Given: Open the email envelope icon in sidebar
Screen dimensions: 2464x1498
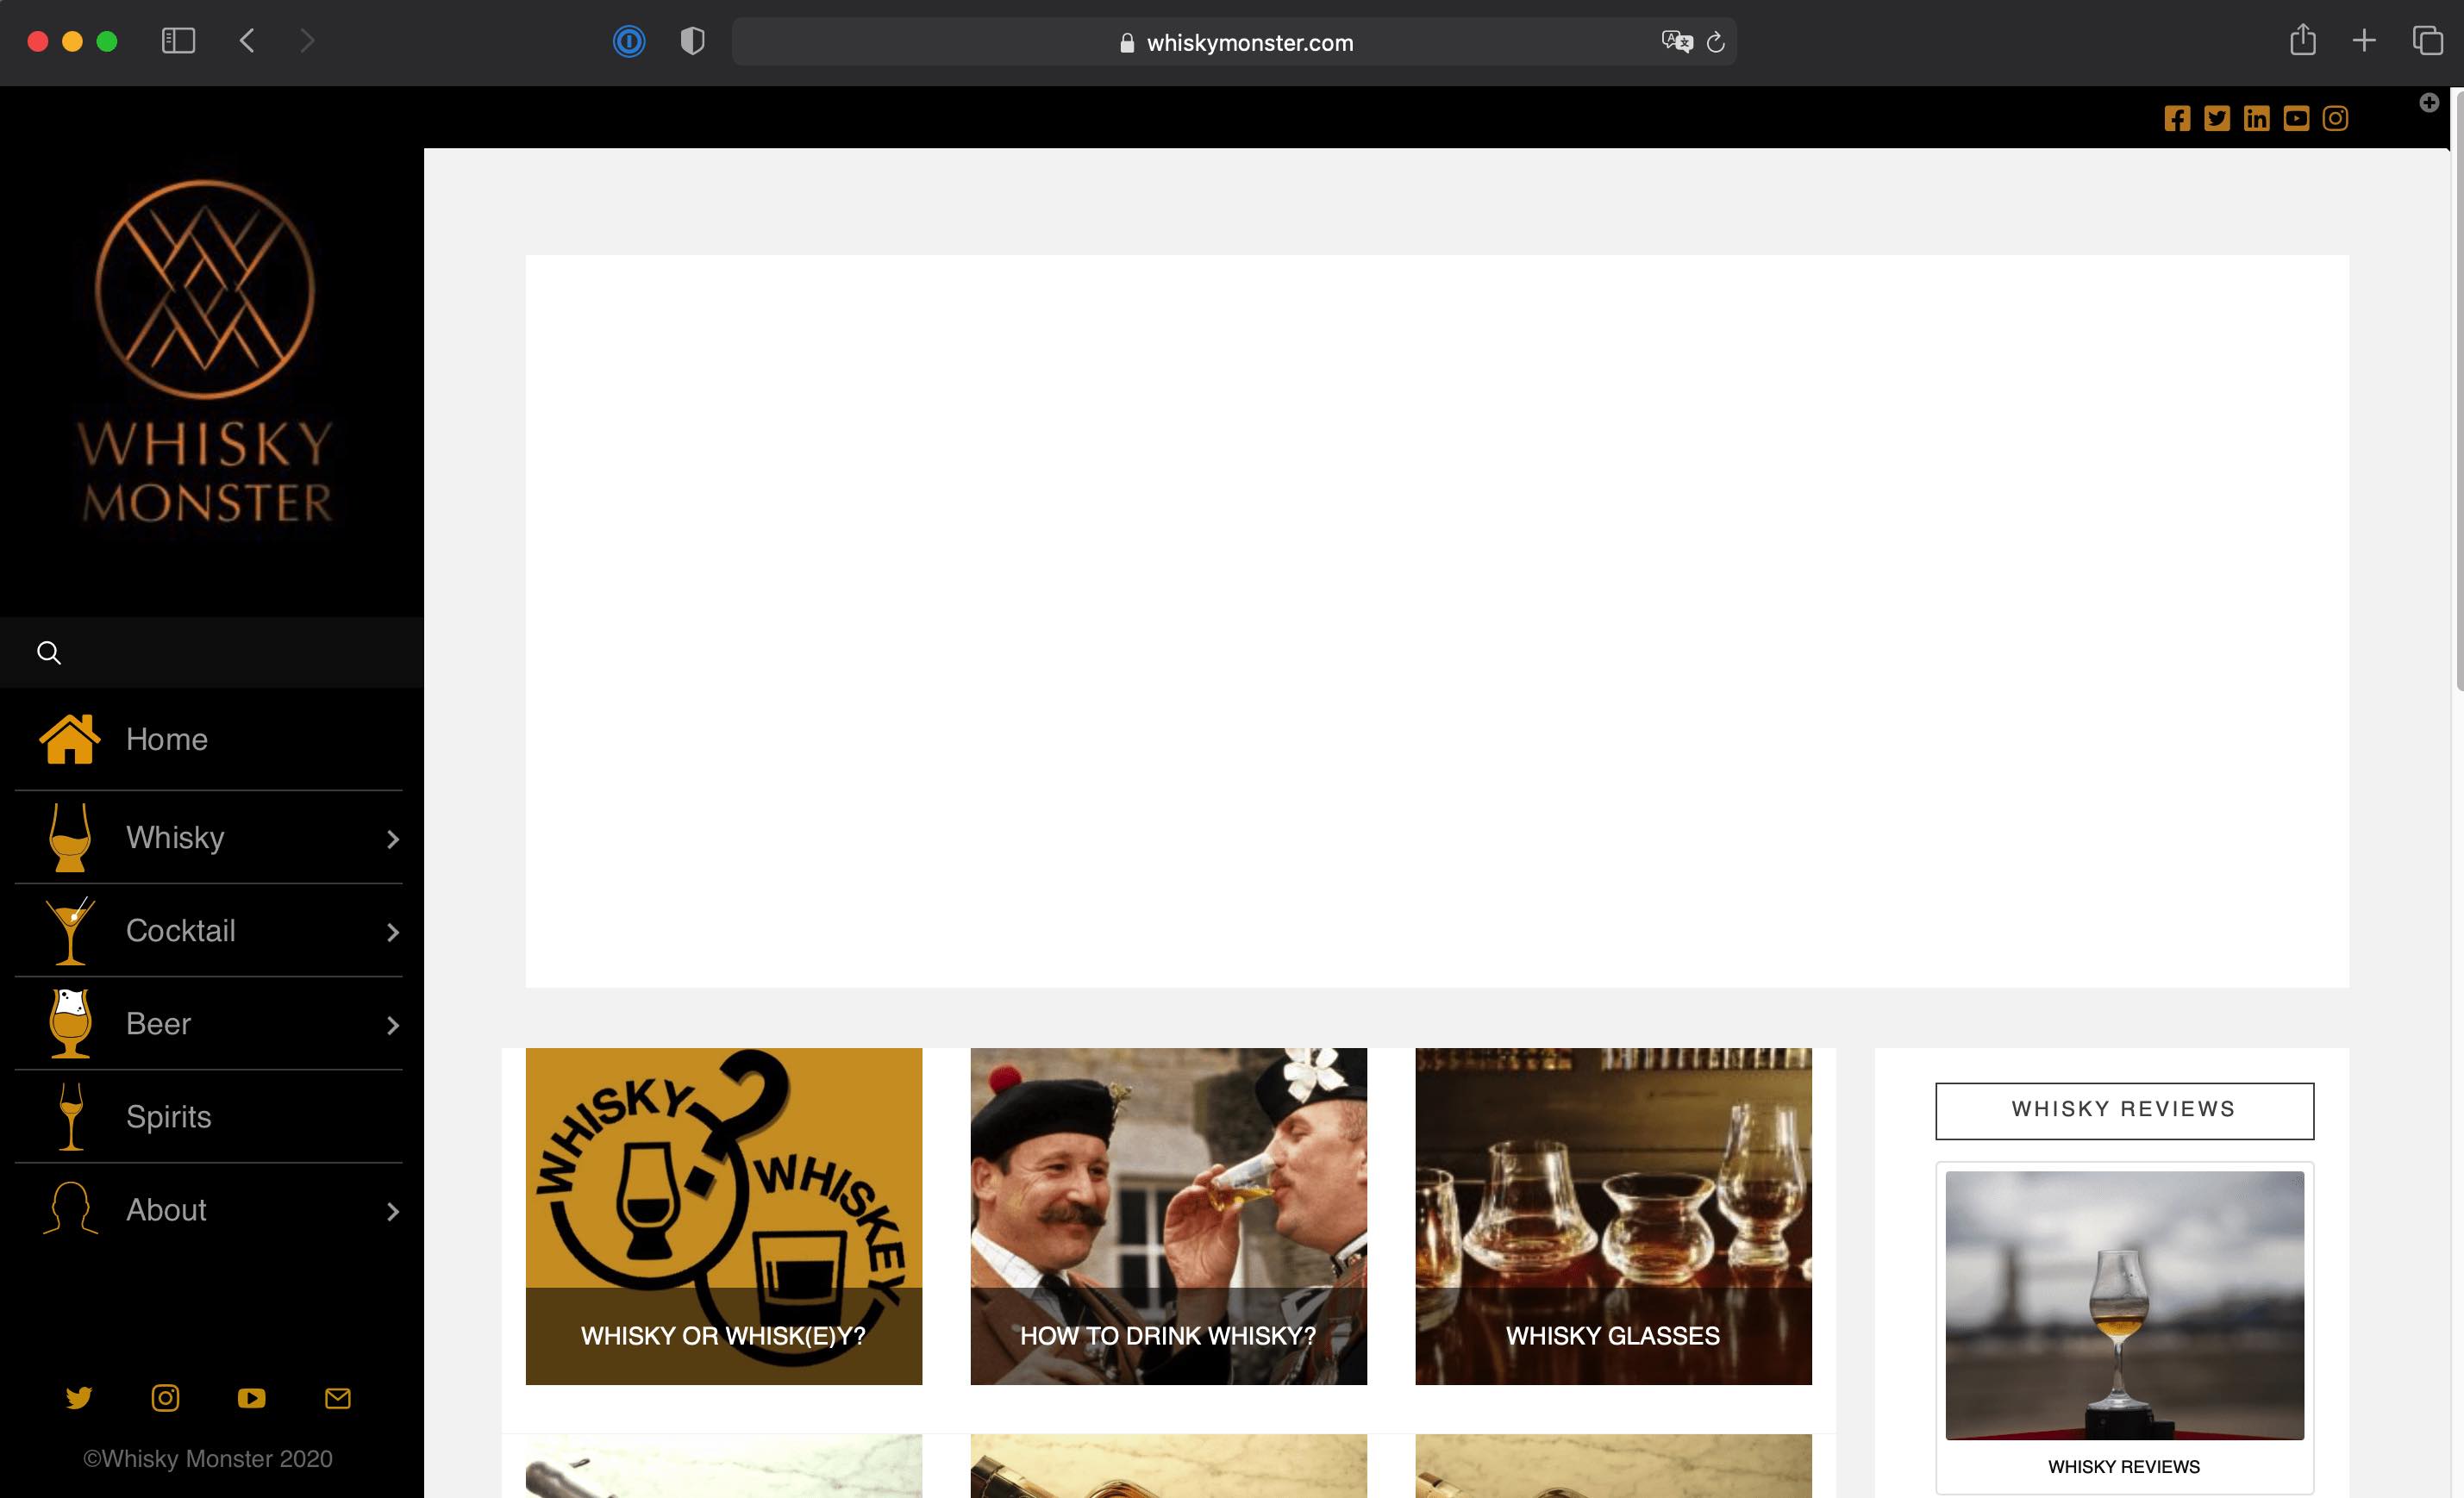Looking at the screenshot, I should click(338, 1398).
